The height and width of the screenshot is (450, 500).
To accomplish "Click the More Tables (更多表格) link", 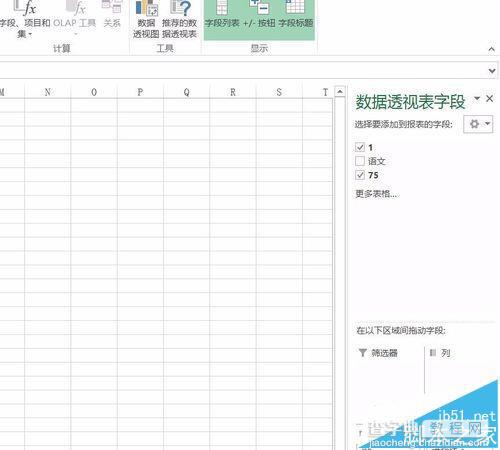I will [376, 194].
